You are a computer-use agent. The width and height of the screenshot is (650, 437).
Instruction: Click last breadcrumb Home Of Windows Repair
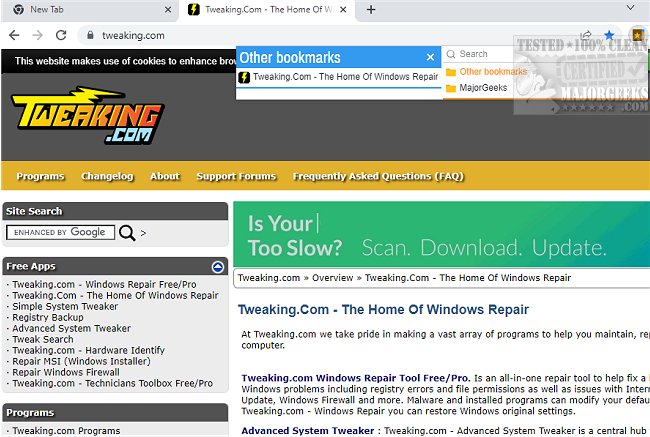tap(468, 278)
